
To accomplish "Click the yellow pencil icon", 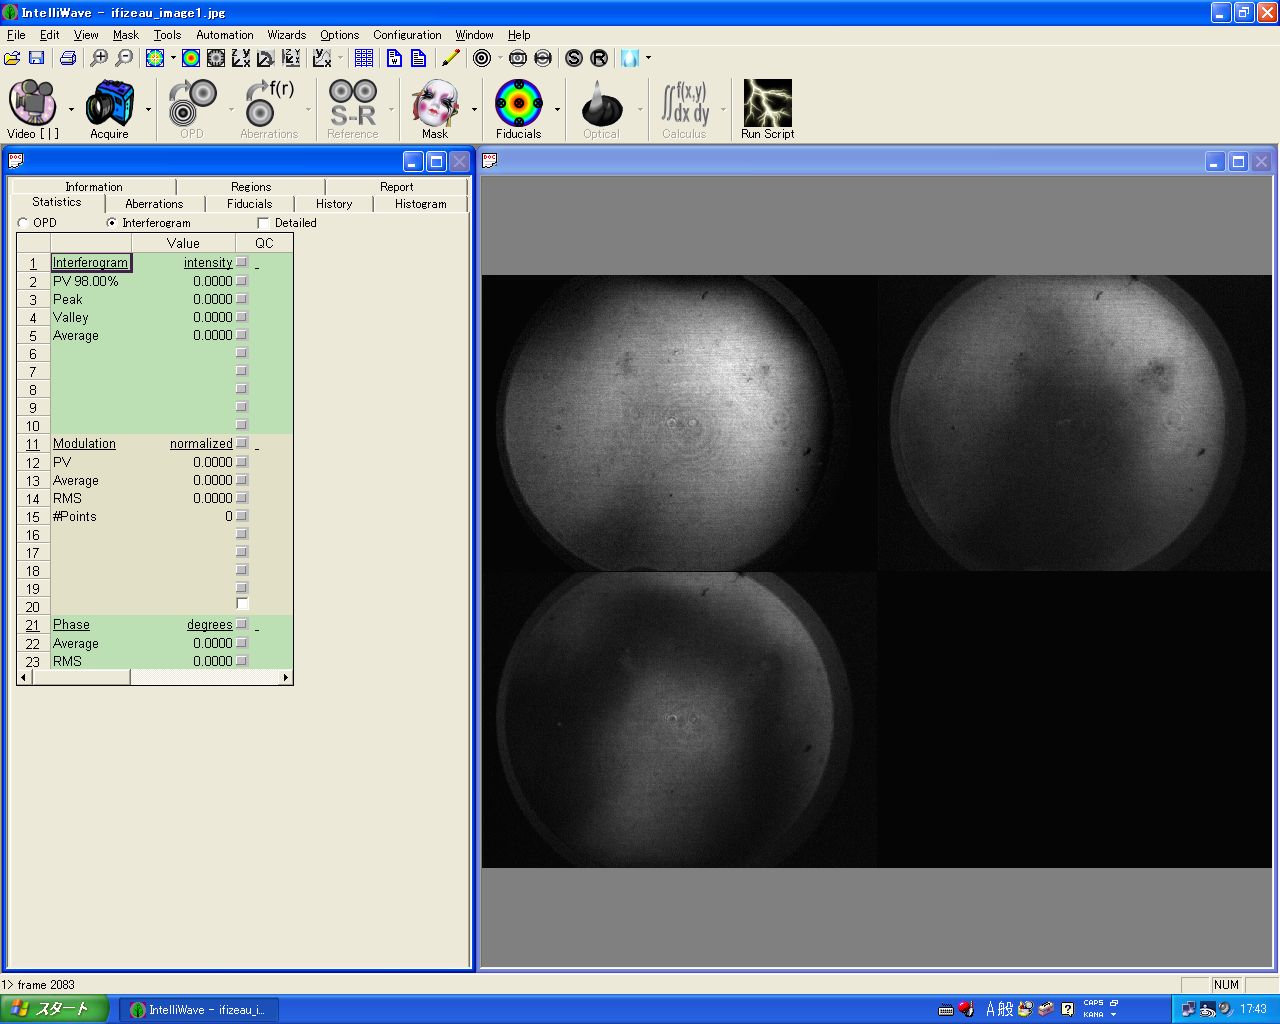I will (x=450, y=58).
